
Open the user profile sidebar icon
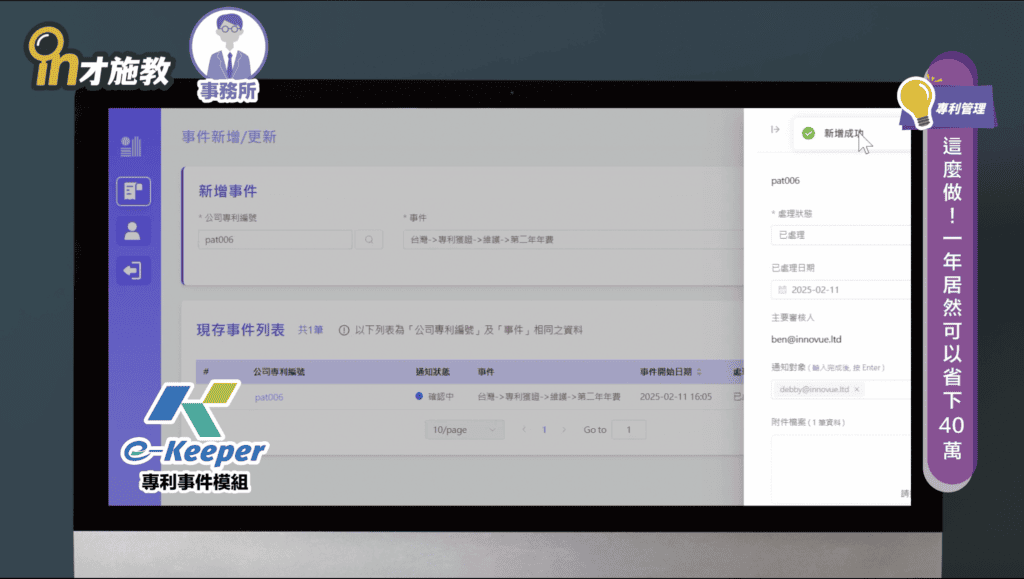coord(134,230)
